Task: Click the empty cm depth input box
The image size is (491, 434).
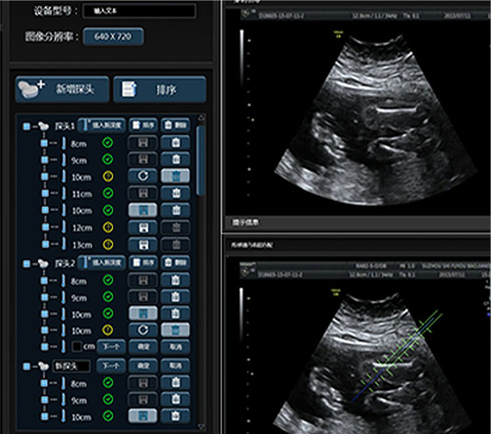Action: [x=76, y=347]
